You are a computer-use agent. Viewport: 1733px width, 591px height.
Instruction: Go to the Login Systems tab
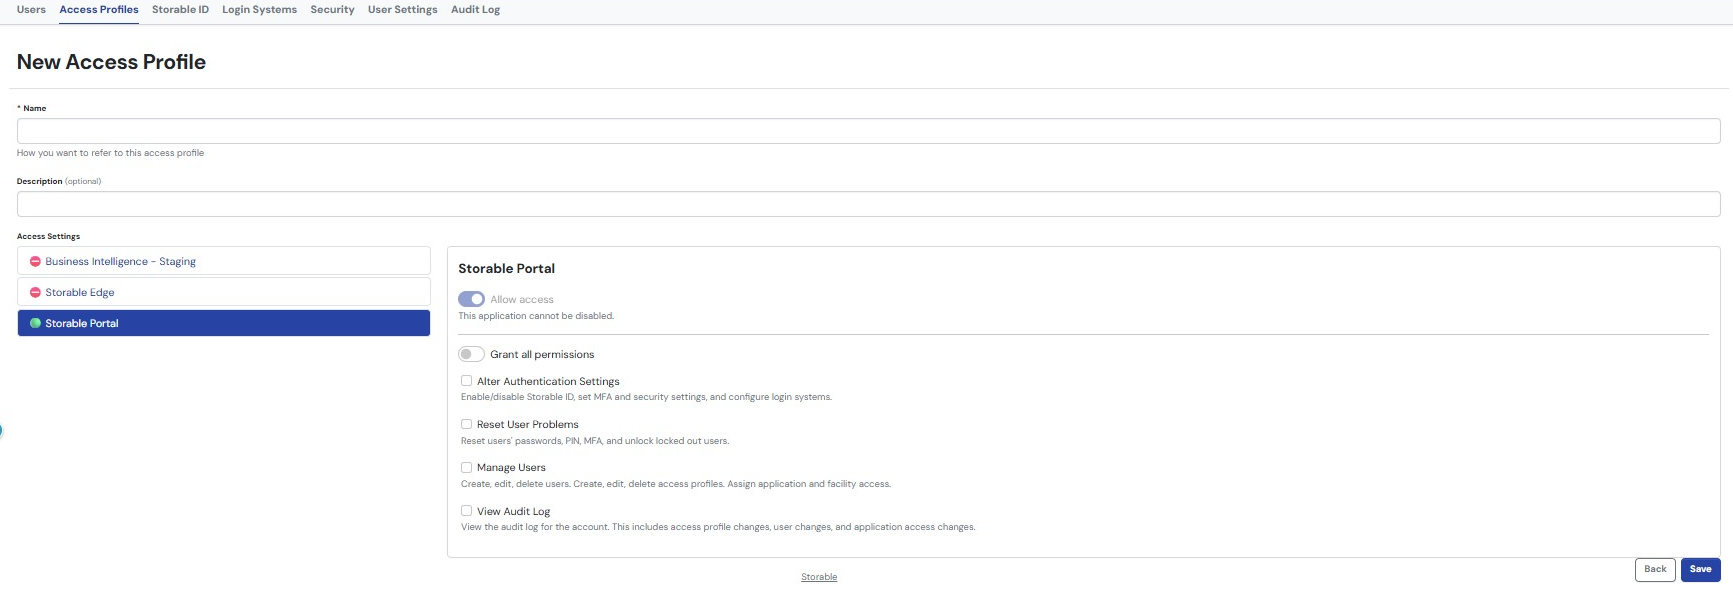pyautogui.click(x=259, y=10)
